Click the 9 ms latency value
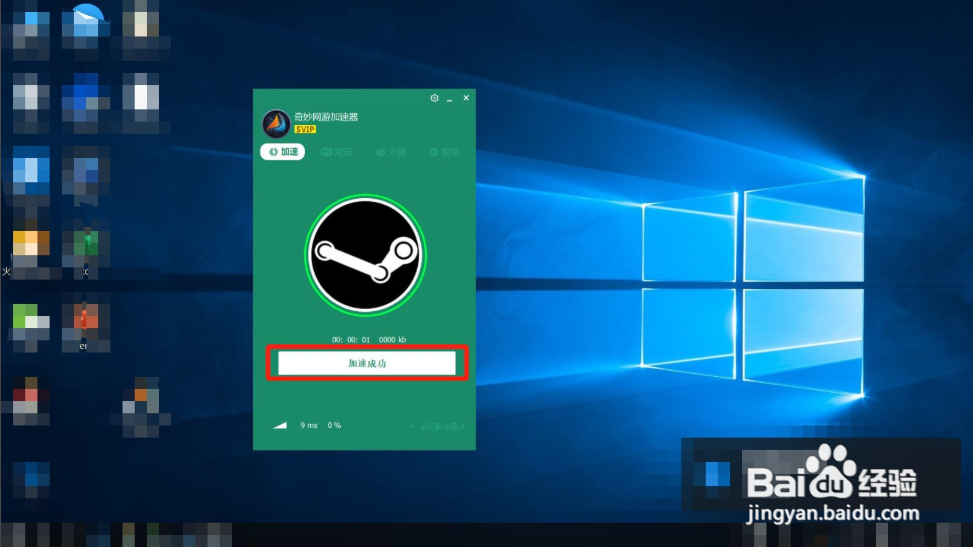This screenshot has width=973, height=547. 308,425
